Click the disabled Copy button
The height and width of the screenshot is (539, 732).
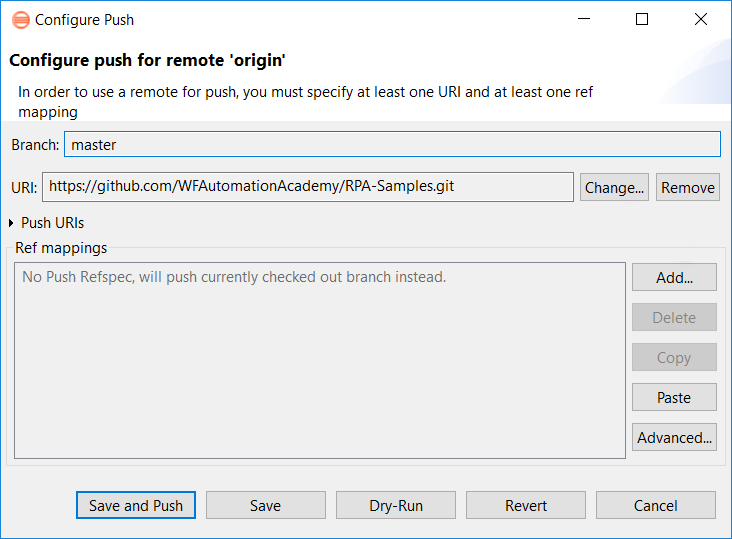[674, 357]
